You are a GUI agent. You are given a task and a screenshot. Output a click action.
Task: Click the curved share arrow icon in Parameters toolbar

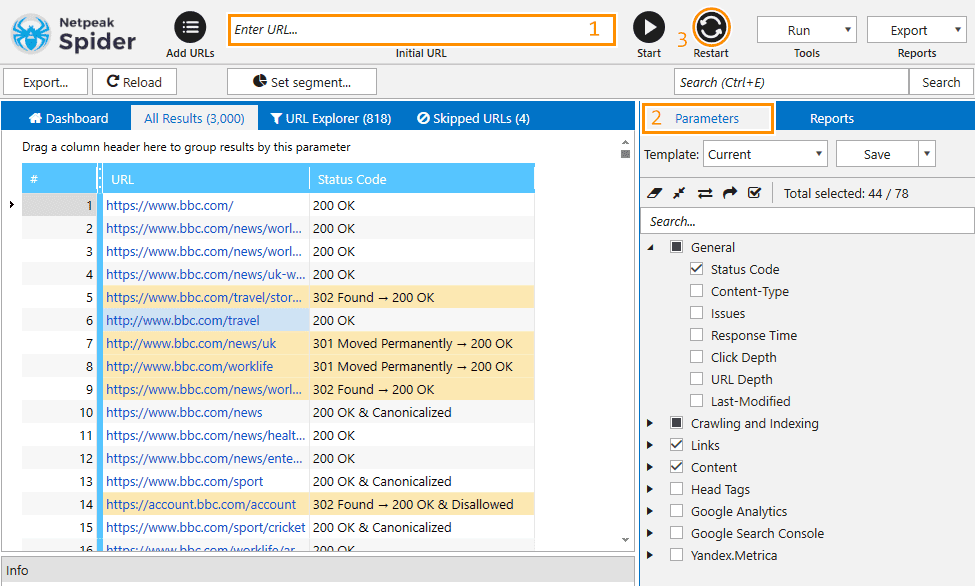pos(729,193)
